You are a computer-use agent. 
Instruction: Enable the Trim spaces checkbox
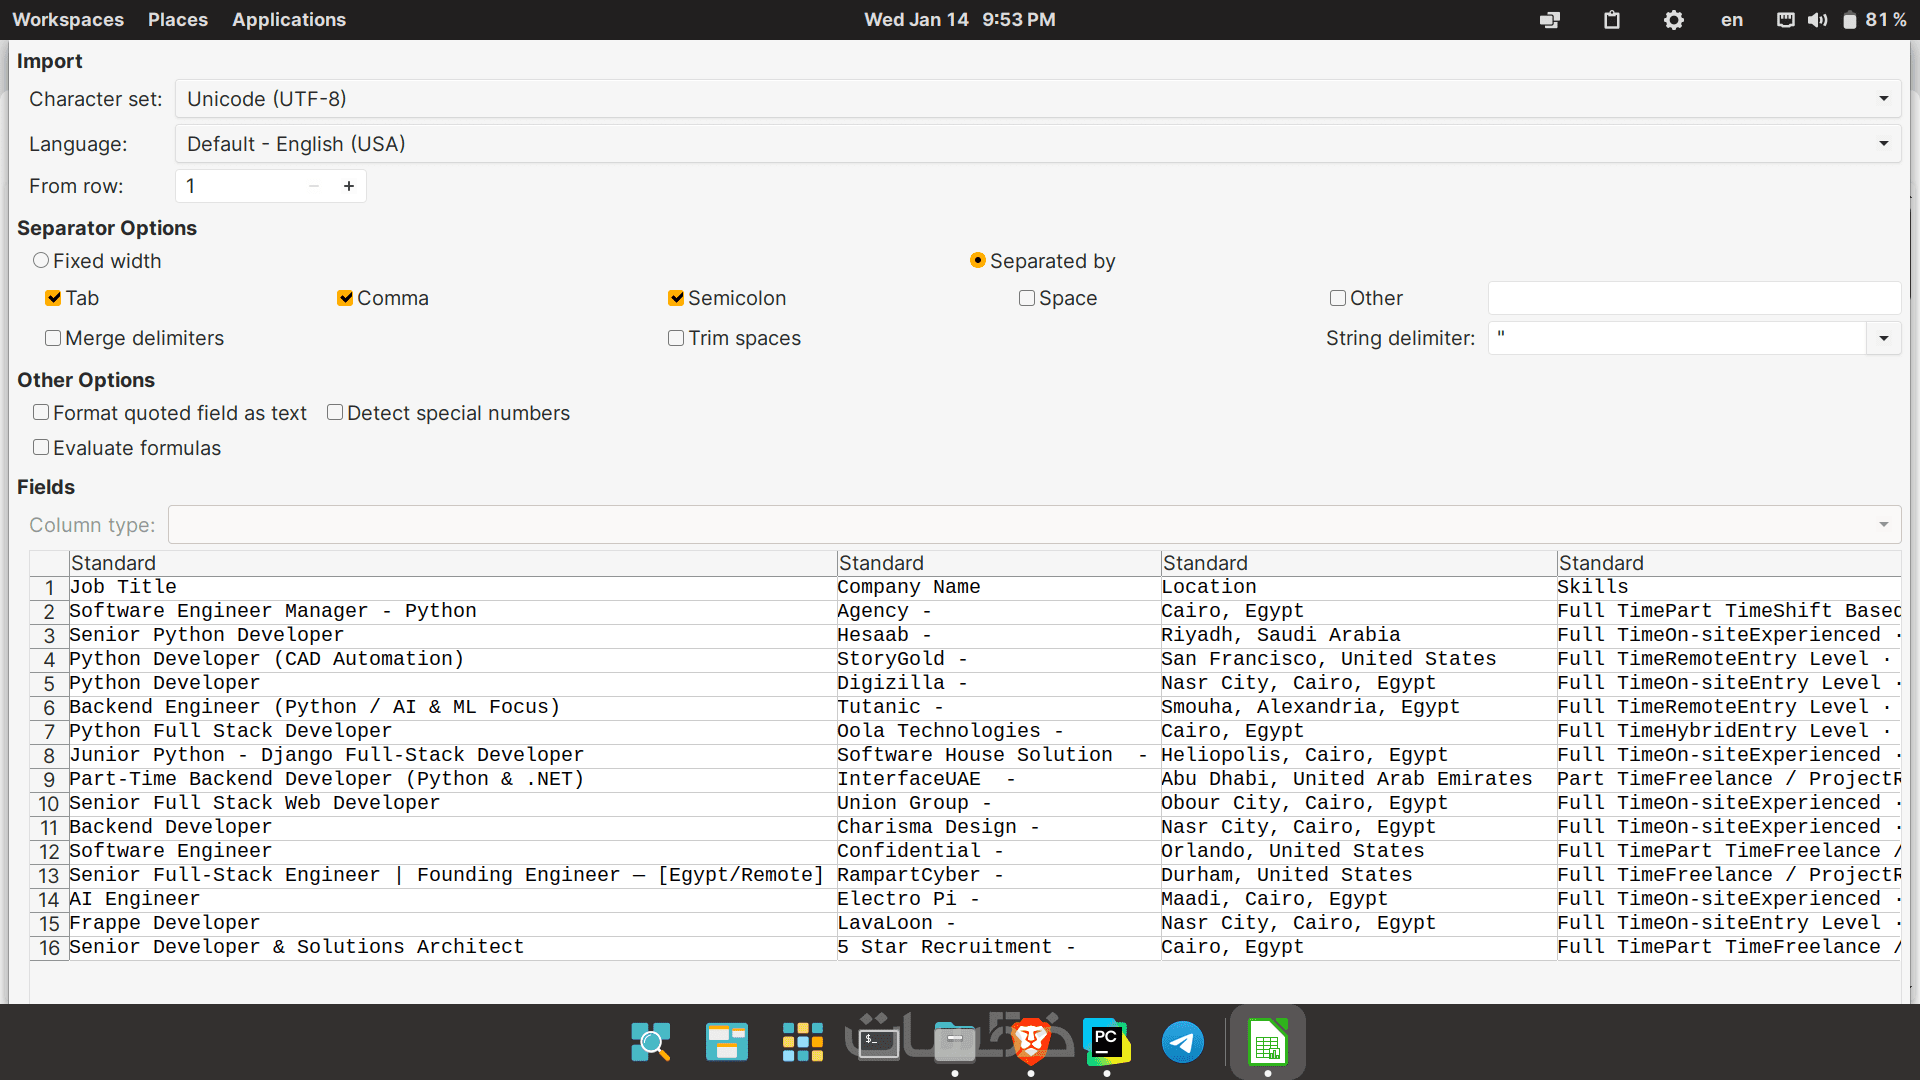676,338
